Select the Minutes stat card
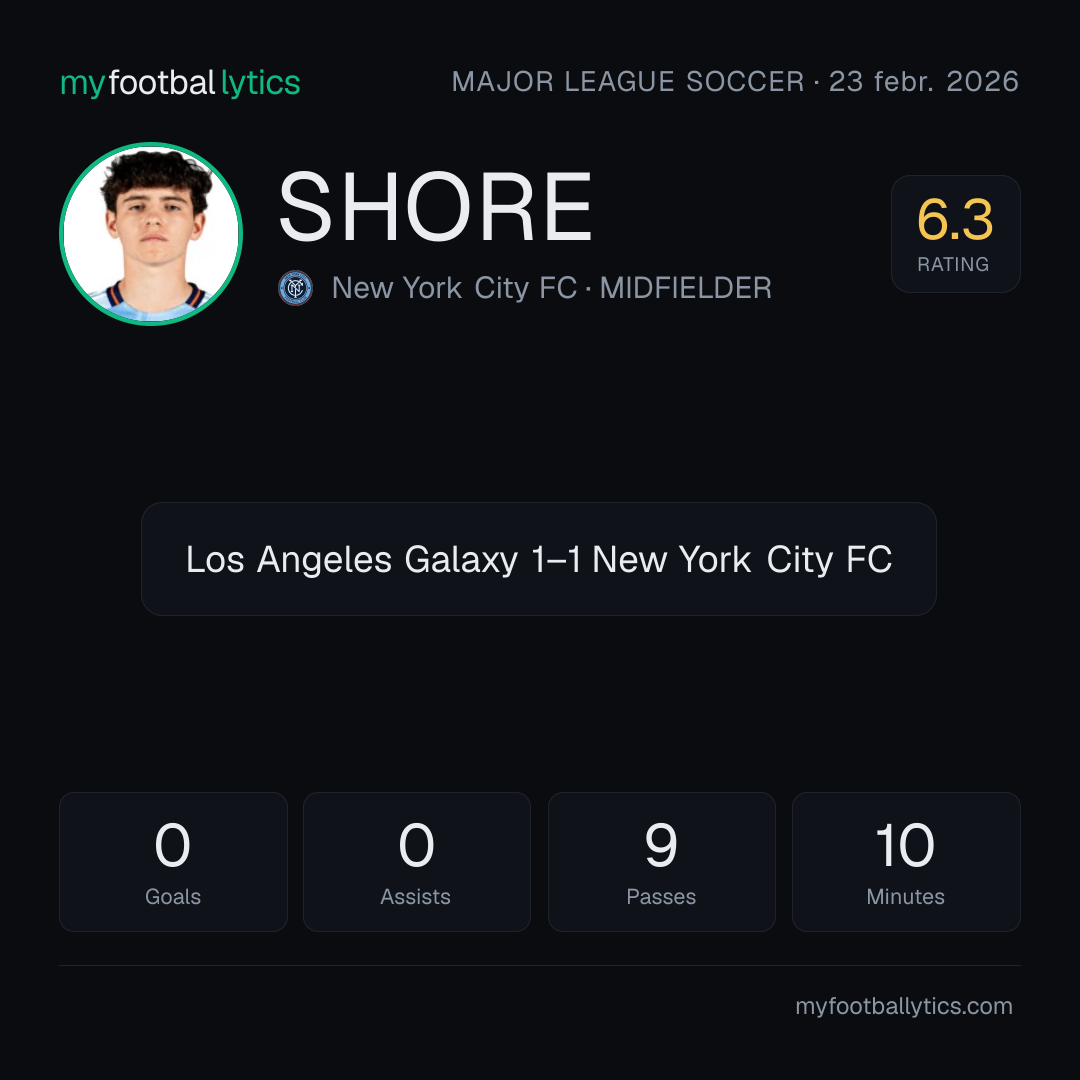This screenshot has height=1080, width=1080. (906, 862)
